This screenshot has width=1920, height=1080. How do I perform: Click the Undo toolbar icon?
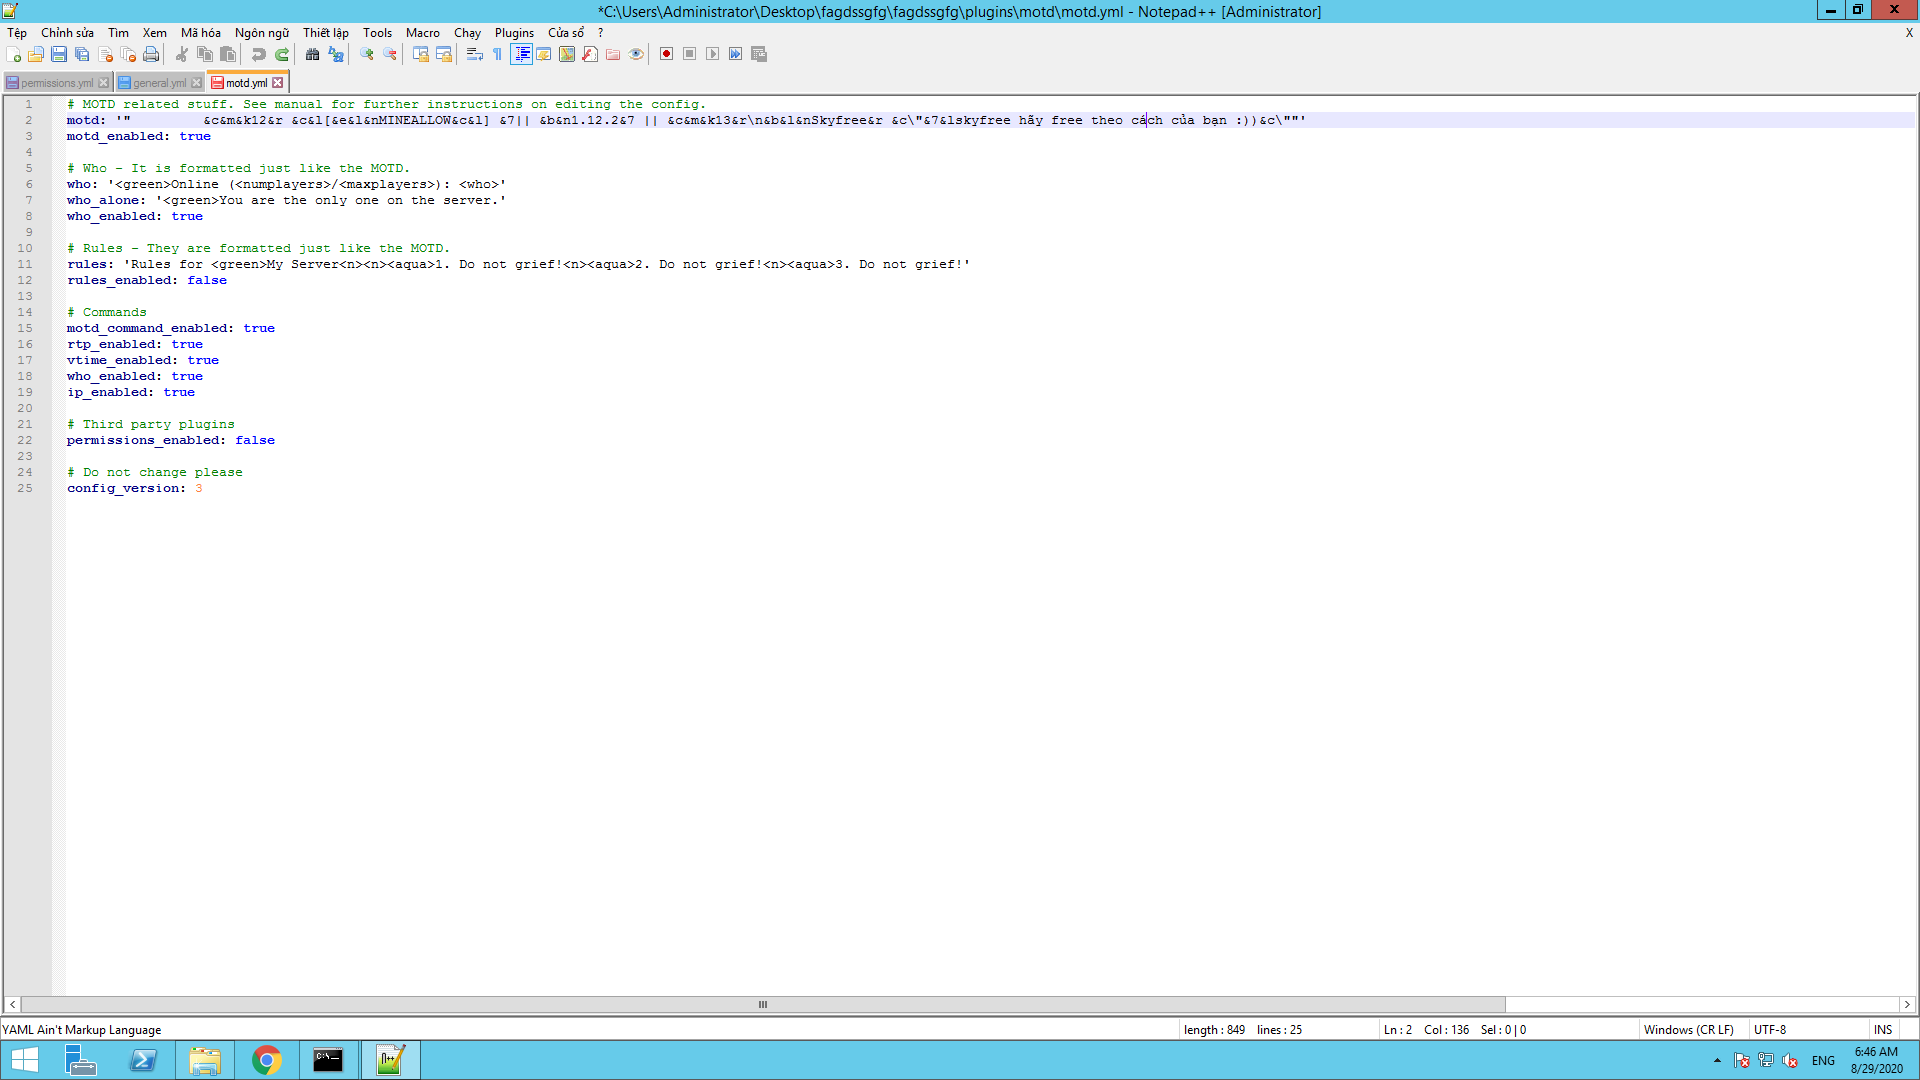point(258,54)
